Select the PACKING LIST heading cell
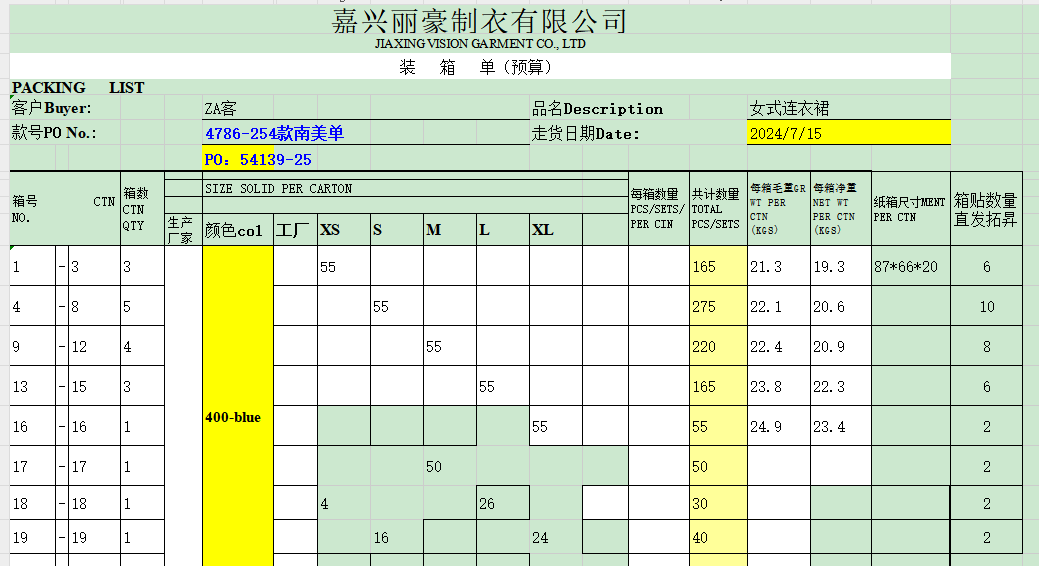The width and height of the screenshot is (1039, 566). (x=78, y=88)
